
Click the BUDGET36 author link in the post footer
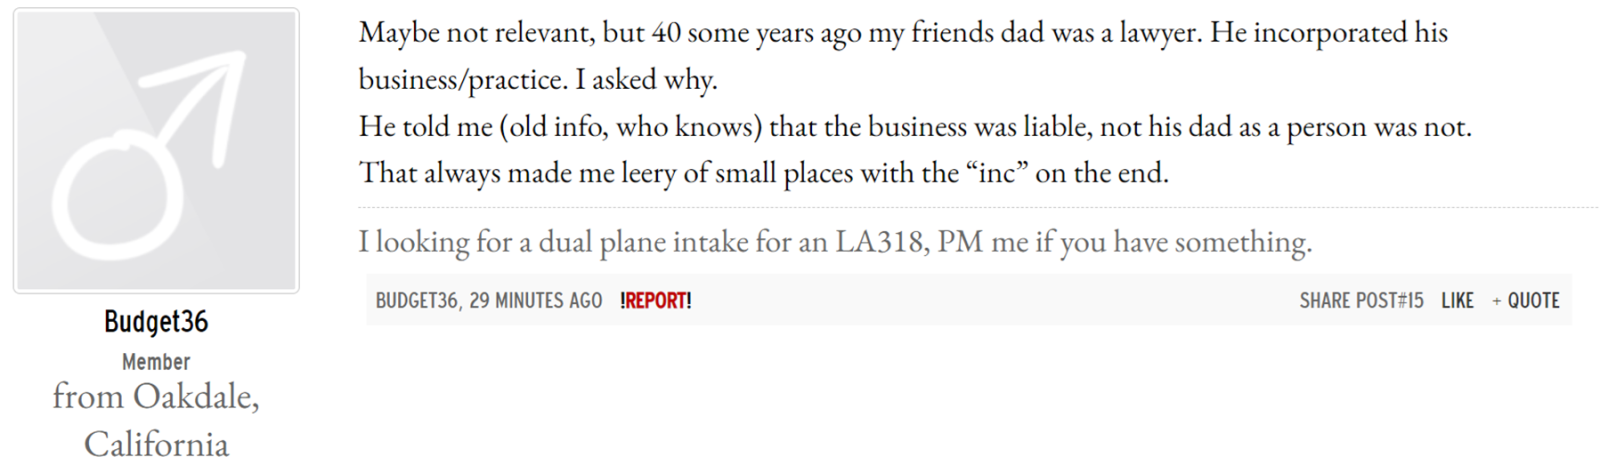(417, 301)
